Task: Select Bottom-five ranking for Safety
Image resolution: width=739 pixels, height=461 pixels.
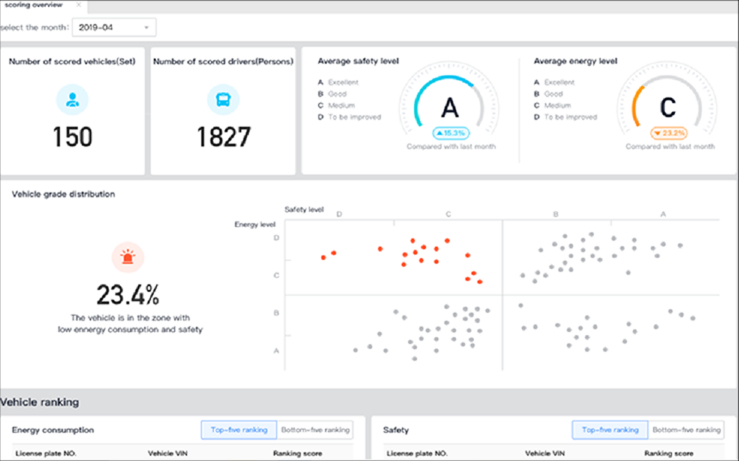Action: coord(685,430)
